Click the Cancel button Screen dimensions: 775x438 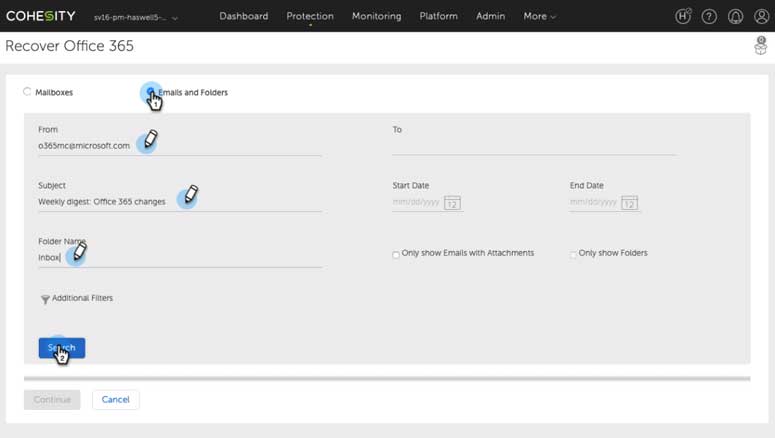click(115, 399)
